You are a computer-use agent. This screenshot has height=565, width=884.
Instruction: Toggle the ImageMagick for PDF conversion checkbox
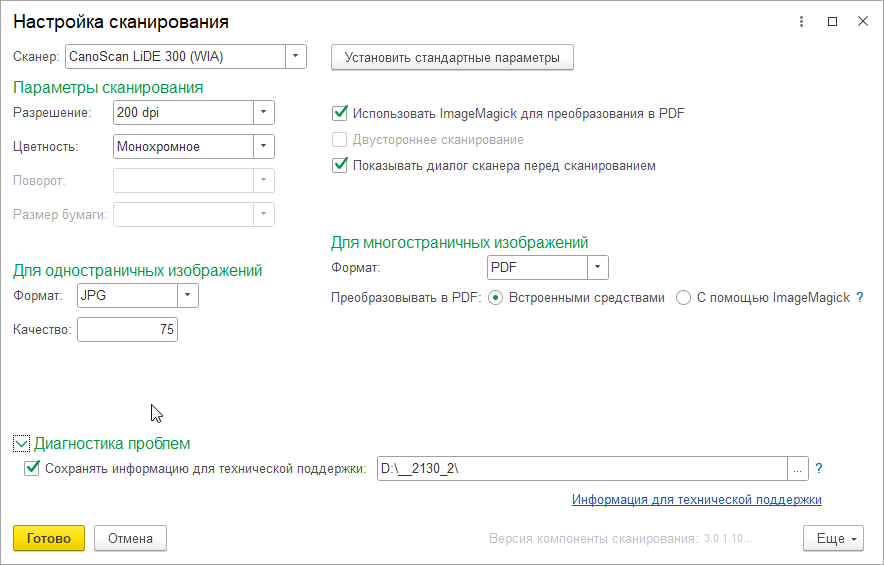340,113
